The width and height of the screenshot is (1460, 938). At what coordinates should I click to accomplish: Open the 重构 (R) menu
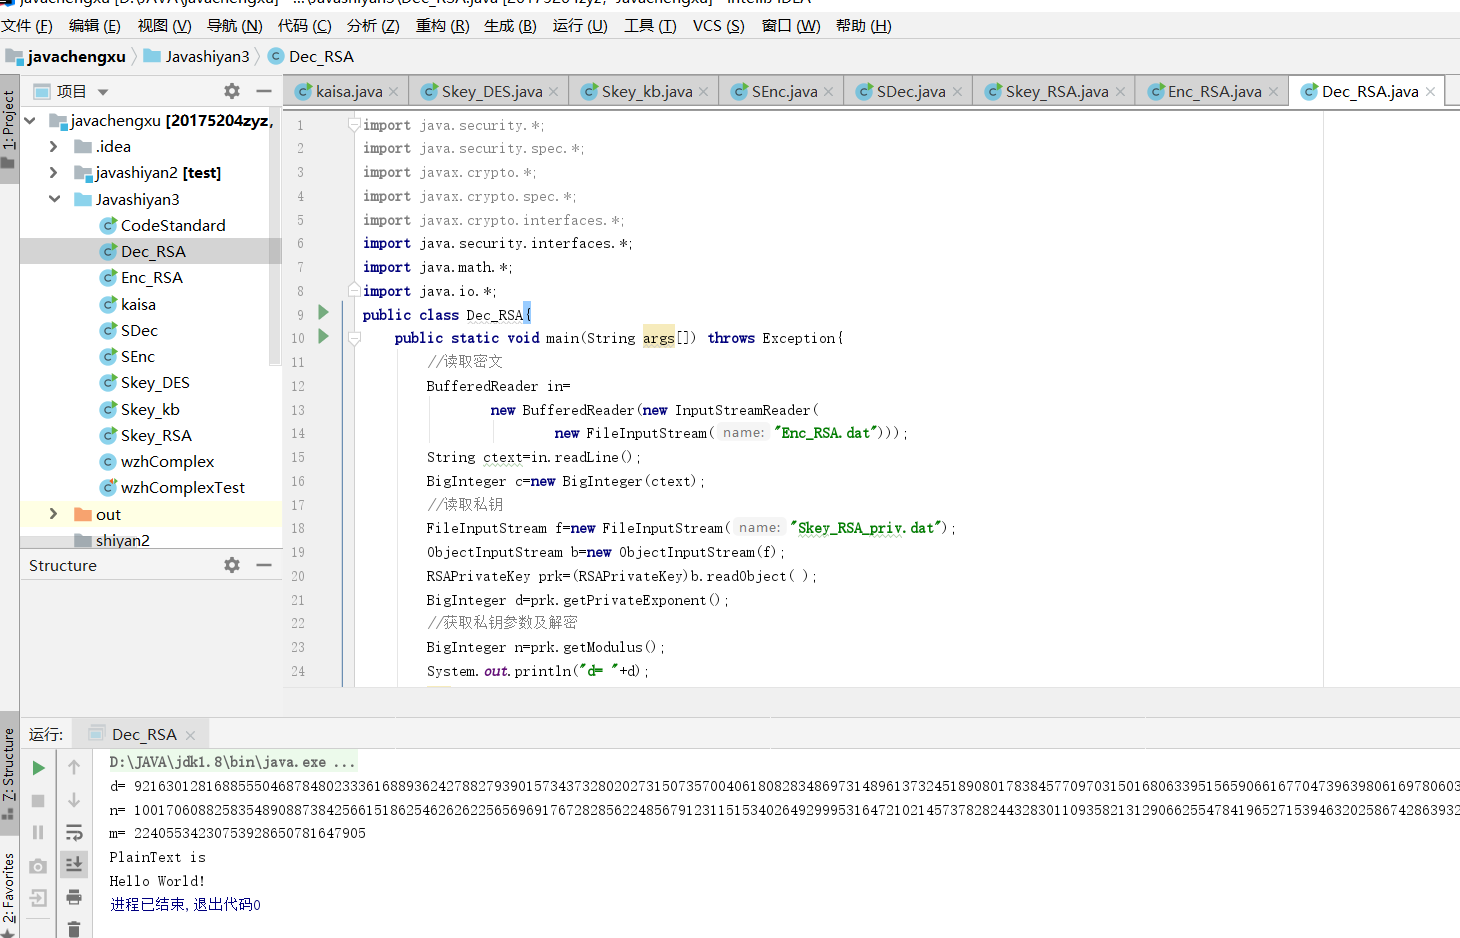click(x=442, y=26)
